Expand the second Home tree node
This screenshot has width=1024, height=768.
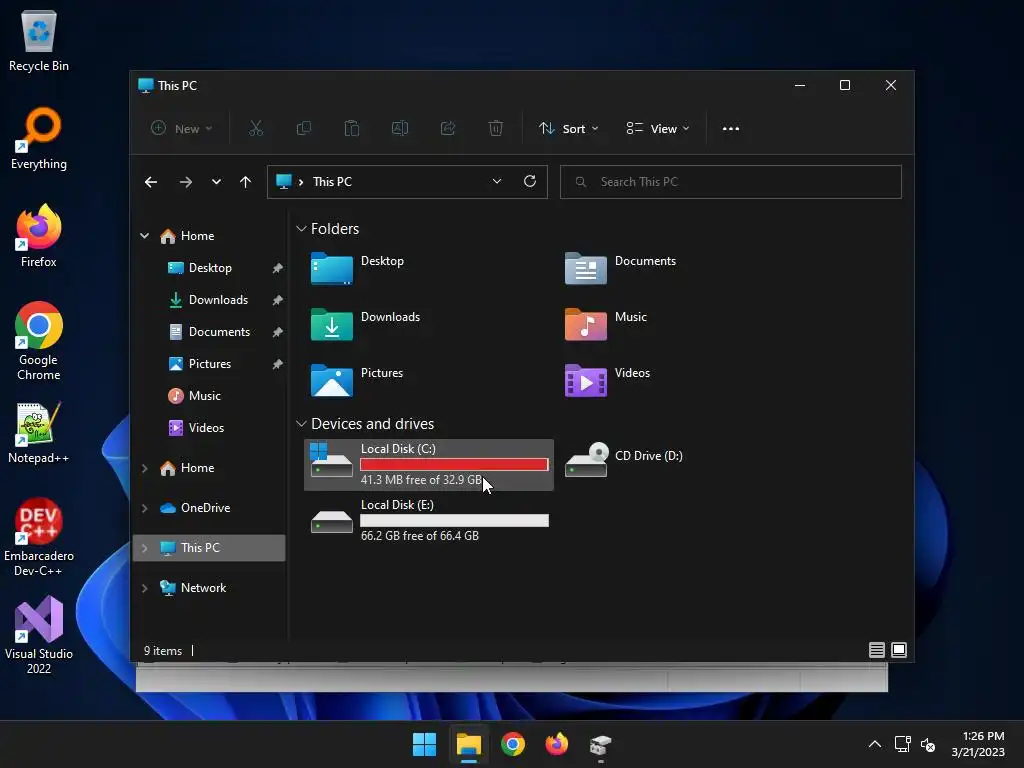click(x=144, y=468)
